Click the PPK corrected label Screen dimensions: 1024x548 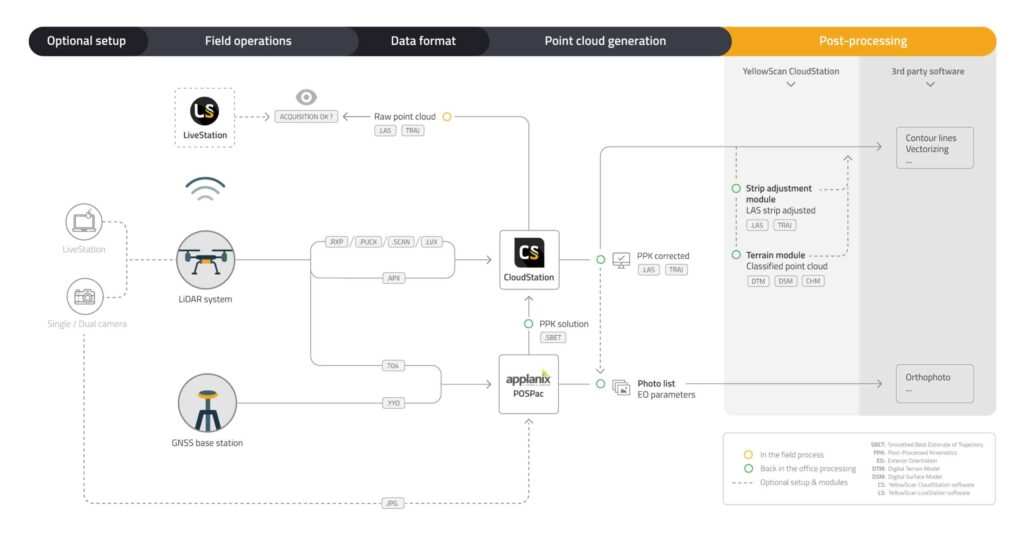(663, 256)
